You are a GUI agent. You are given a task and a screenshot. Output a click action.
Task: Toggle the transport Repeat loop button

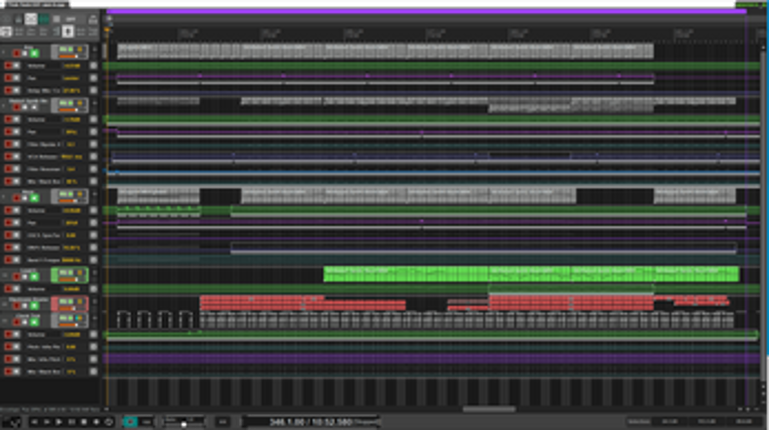click(108, 422)
